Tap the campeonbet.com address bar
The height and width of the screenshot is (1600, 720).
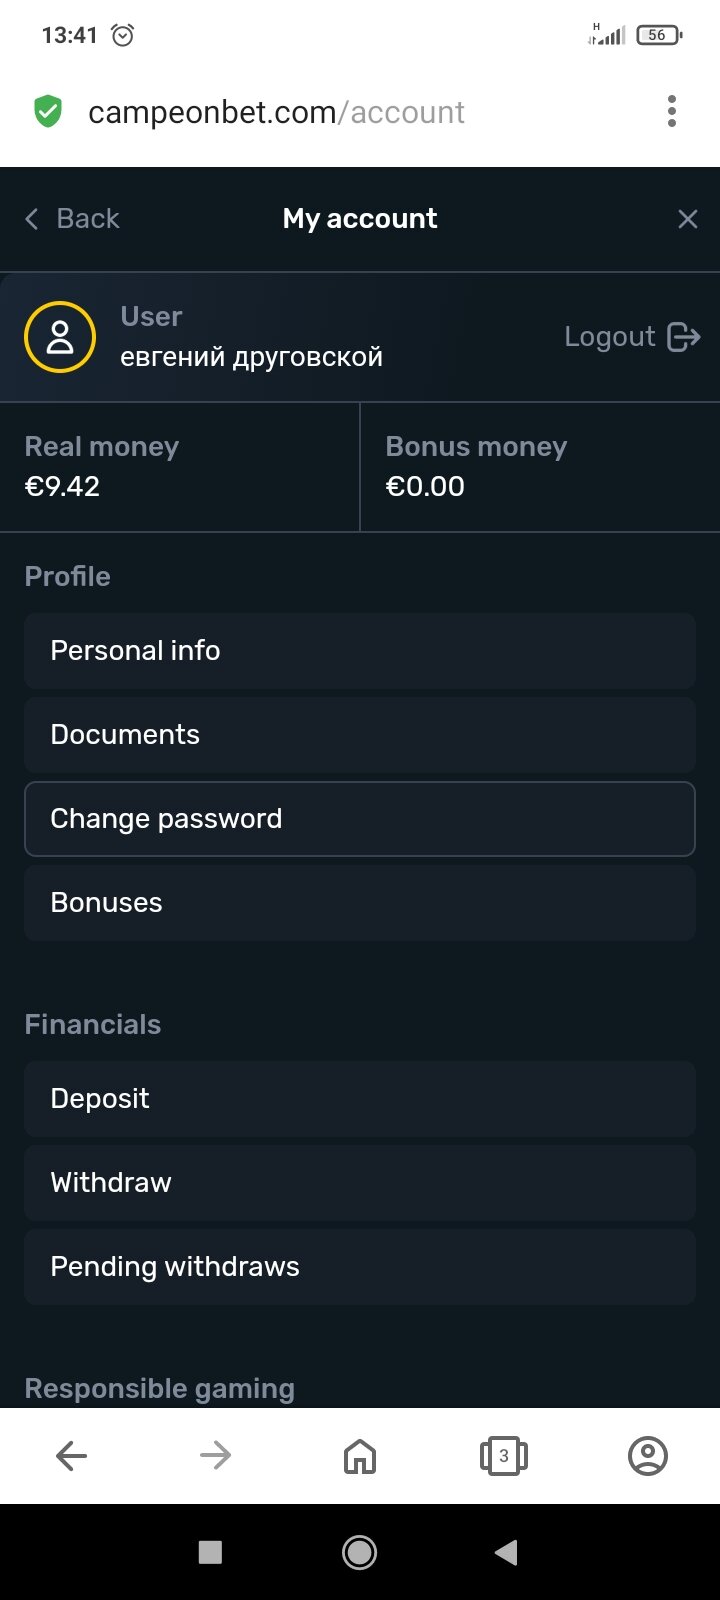click(277, 112)
